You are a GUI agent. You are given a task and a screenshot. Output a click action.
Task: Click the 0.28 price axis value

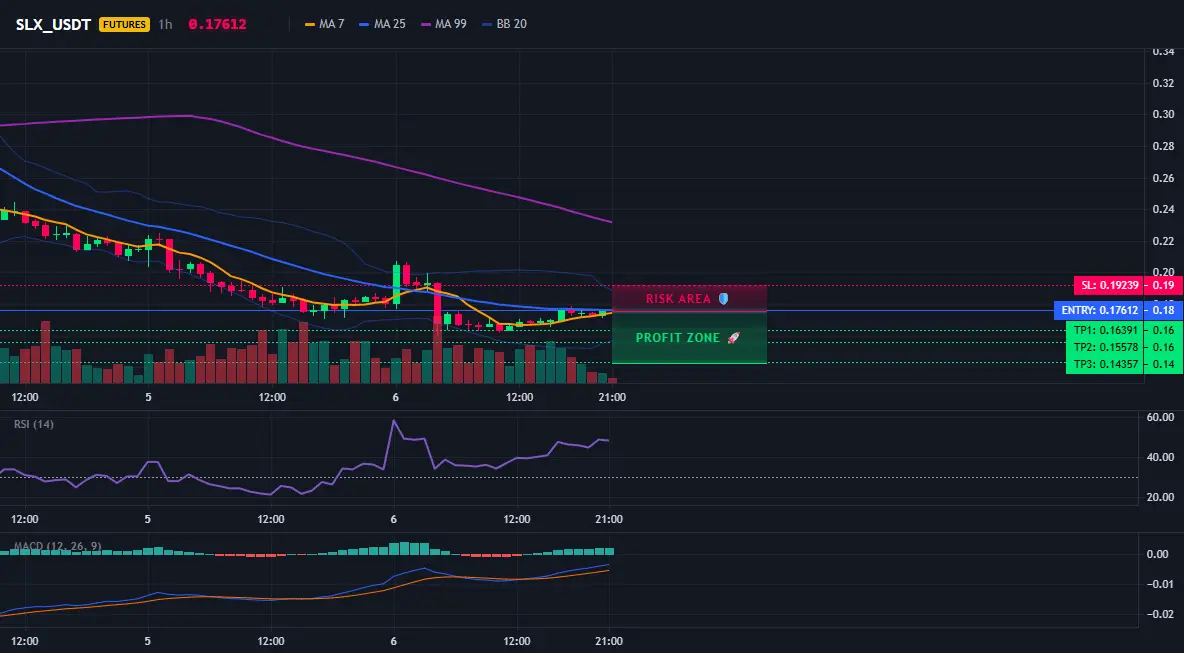tap(1164, 146)
